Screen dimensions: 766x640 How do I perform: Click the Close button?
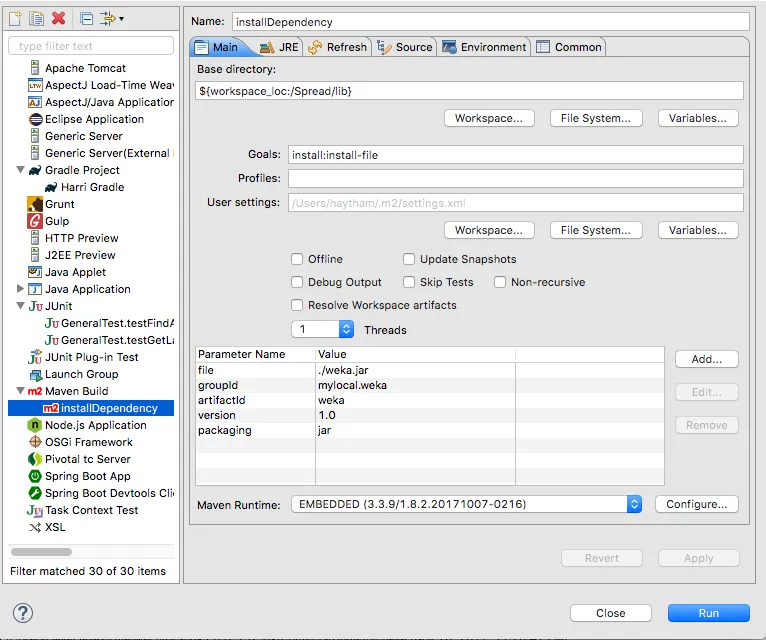[611, 613]
